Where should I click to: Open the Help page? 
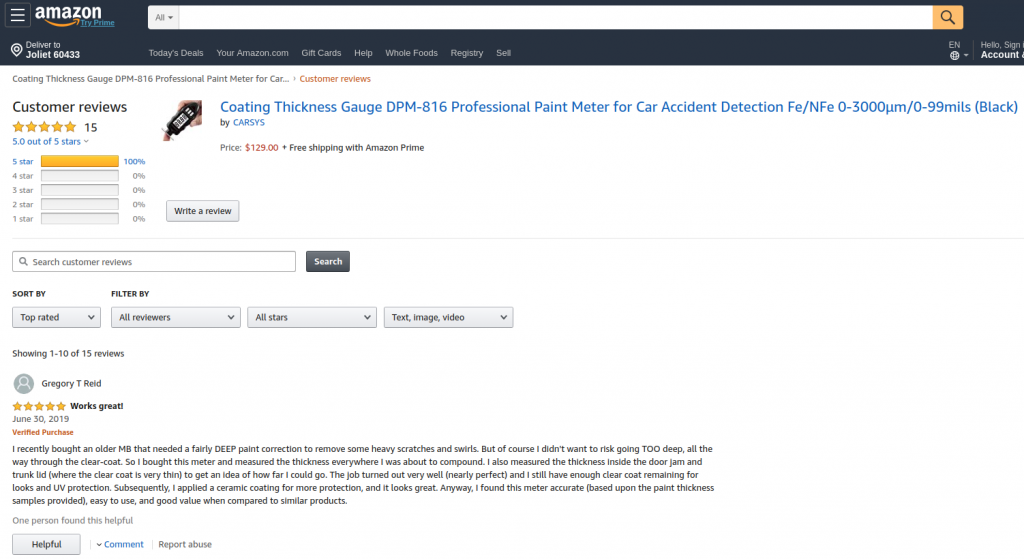[x=363, y=53]
